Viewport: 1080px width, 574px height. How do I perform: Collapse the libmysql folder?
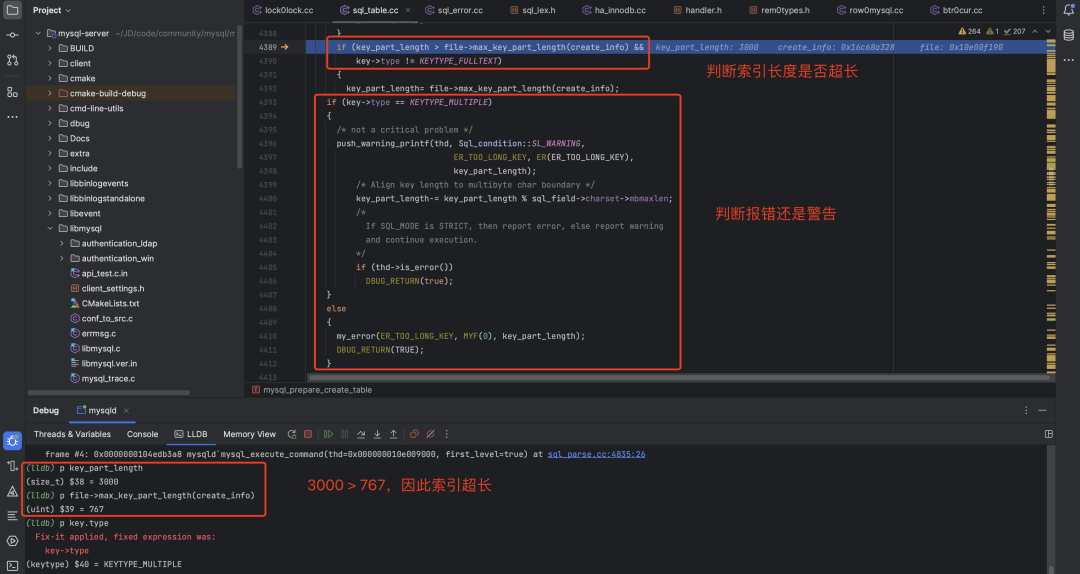click(48, 228)
